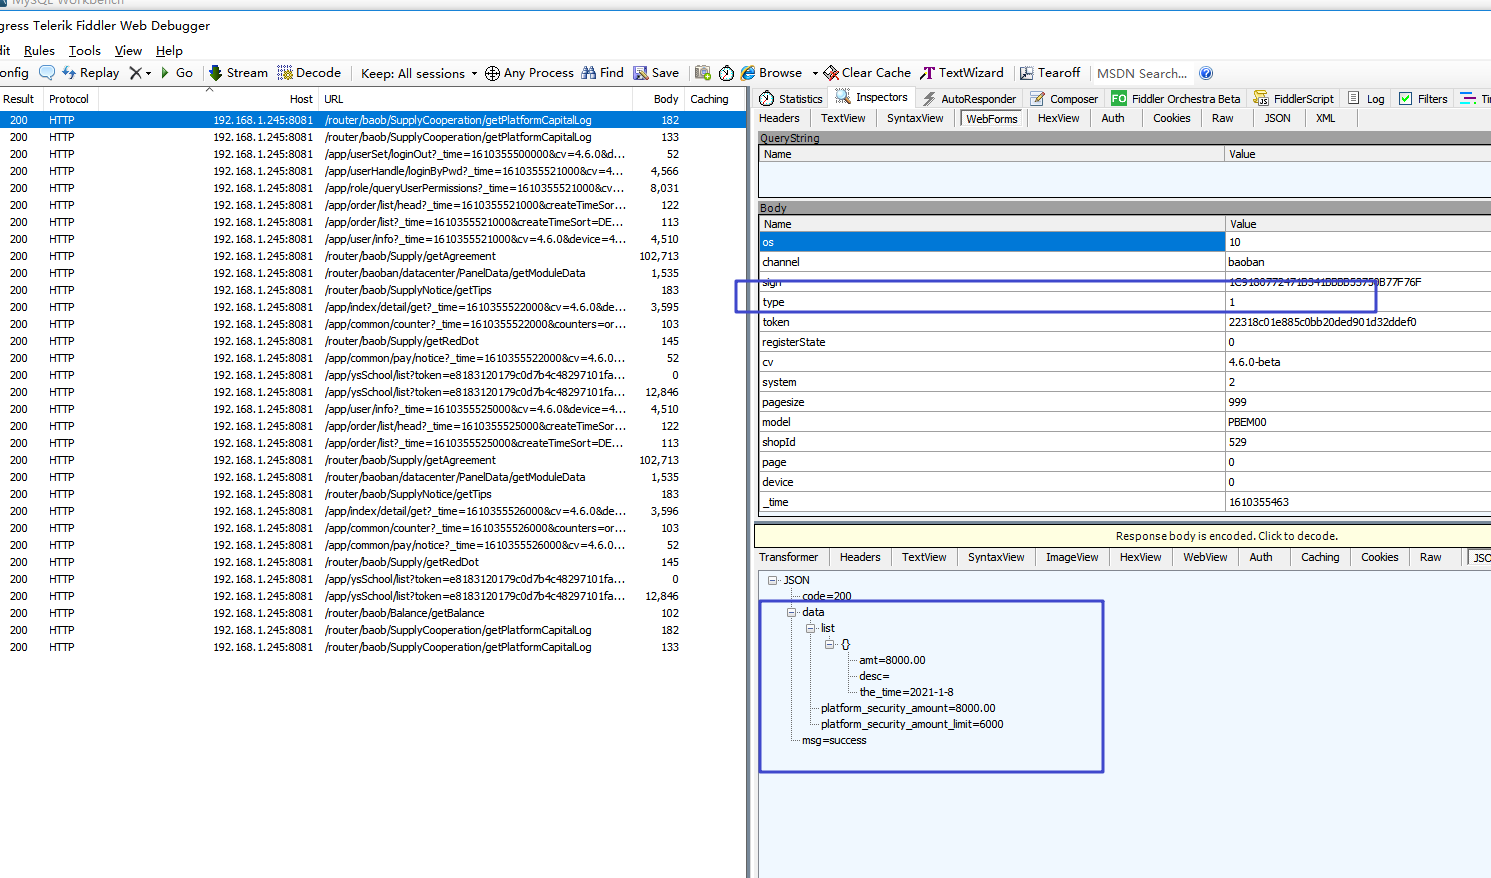Open the TextWizard tool
Screen dimensions: 1491x878
[x=962, y=73]
